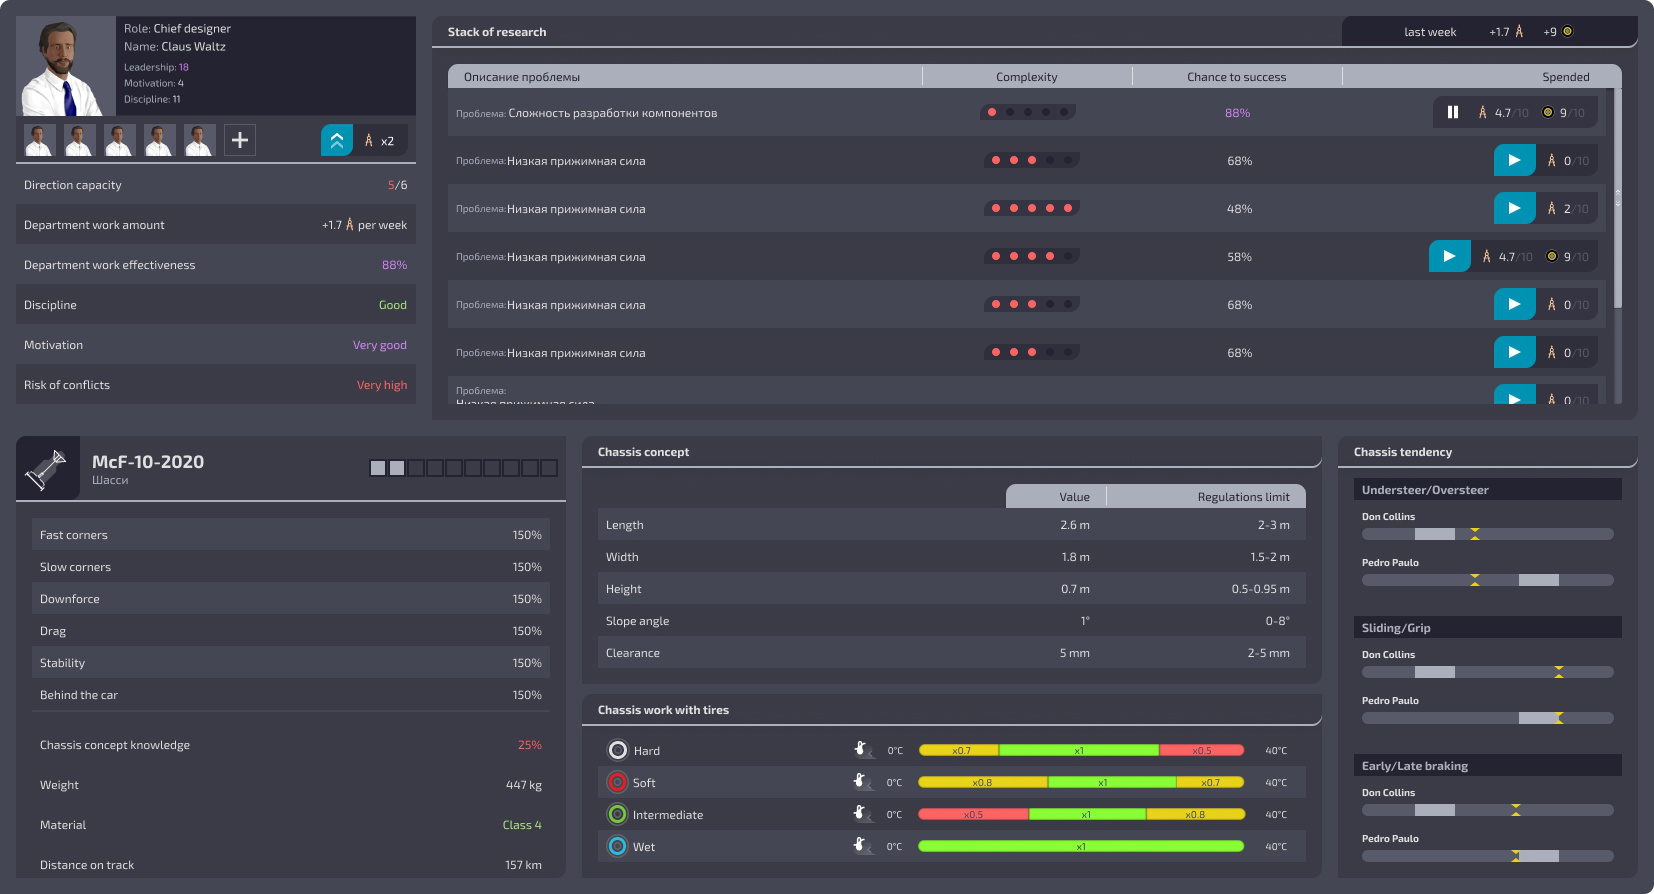Select the green Intermediate tire icon
1654x894 pixels.
pyautogui.click(x=617, y=814)
